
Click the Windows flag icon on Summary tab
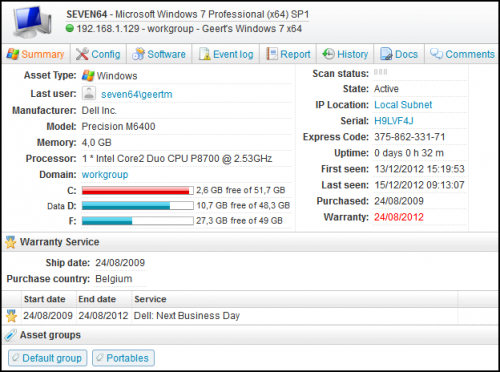(x=13, y=54)
